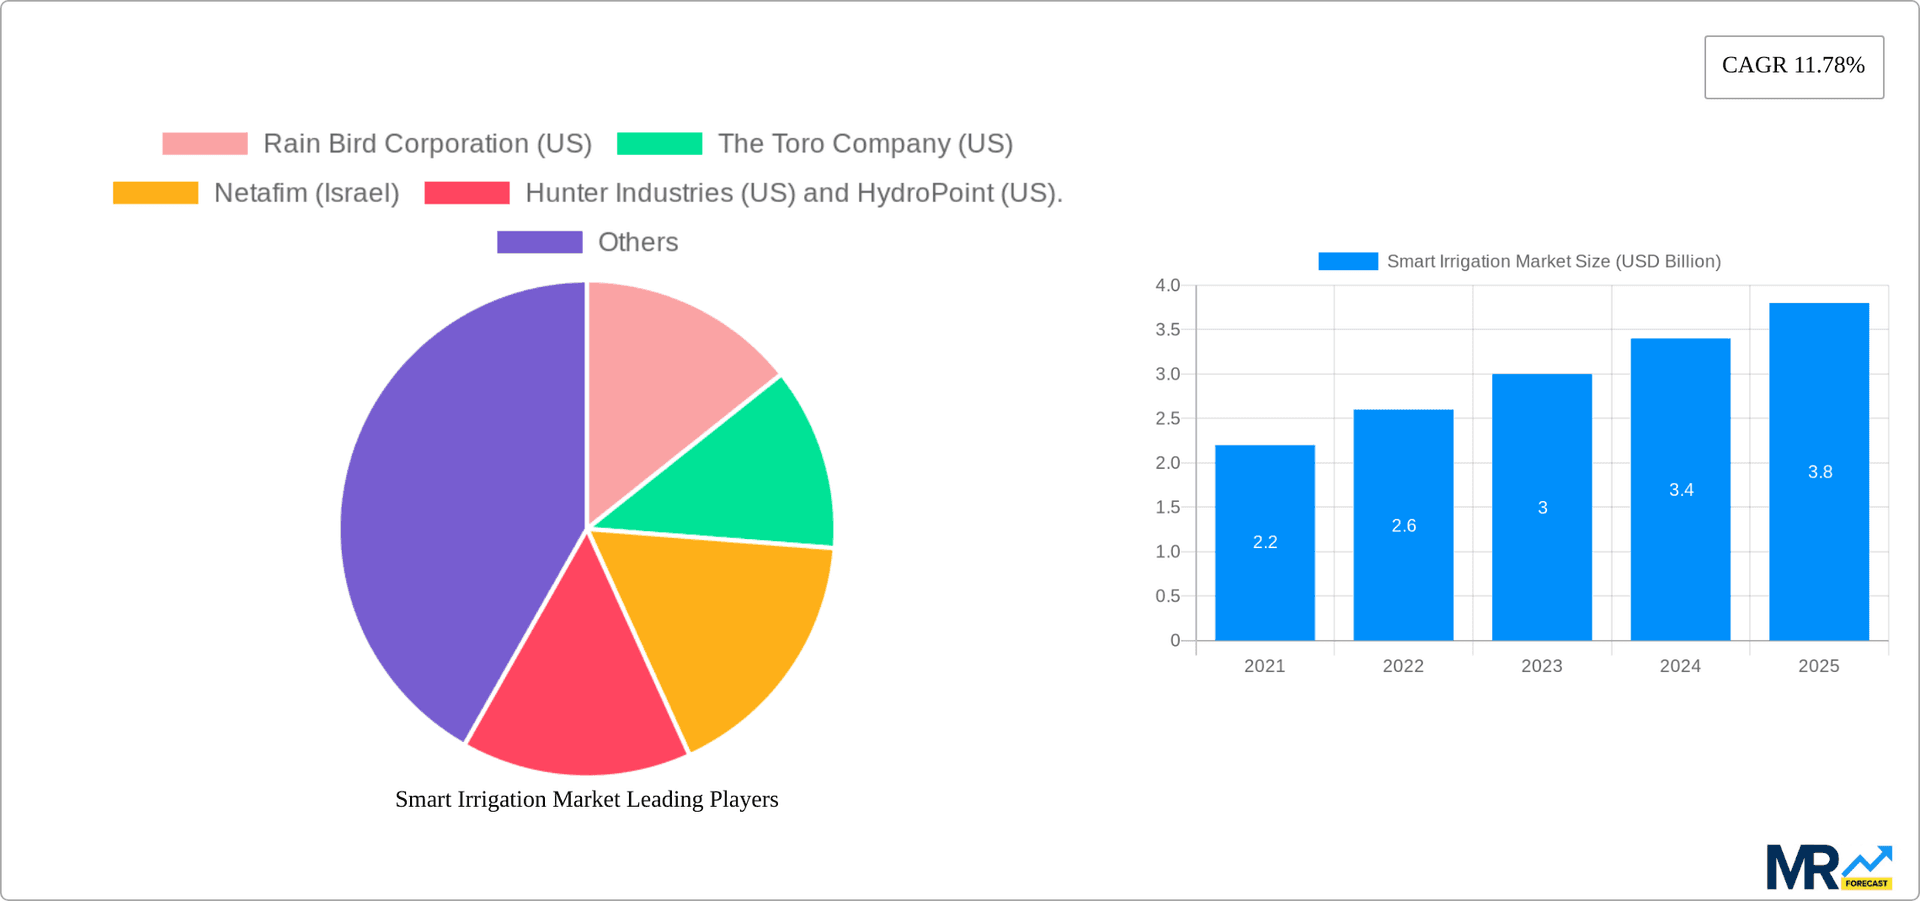Click the Smart Irrigation Market Leading Players title

(586, 799)
